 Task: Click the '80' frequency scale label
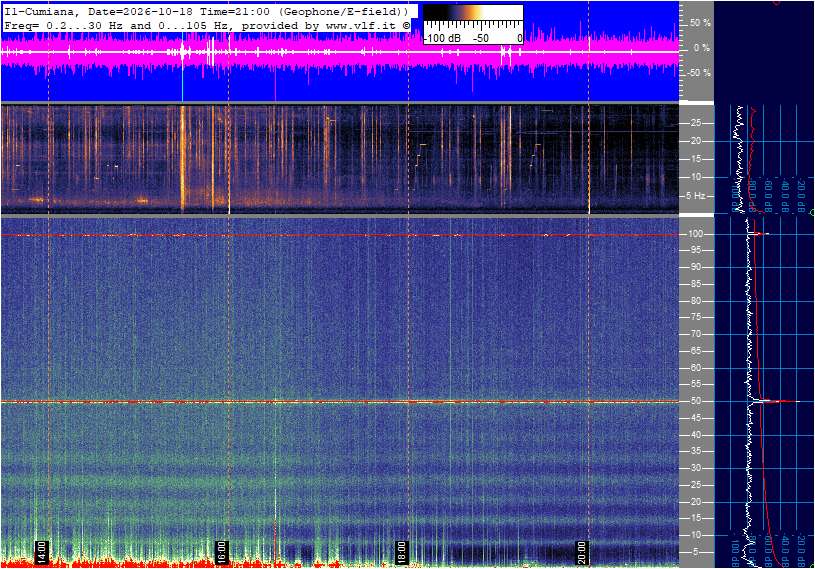695,301
